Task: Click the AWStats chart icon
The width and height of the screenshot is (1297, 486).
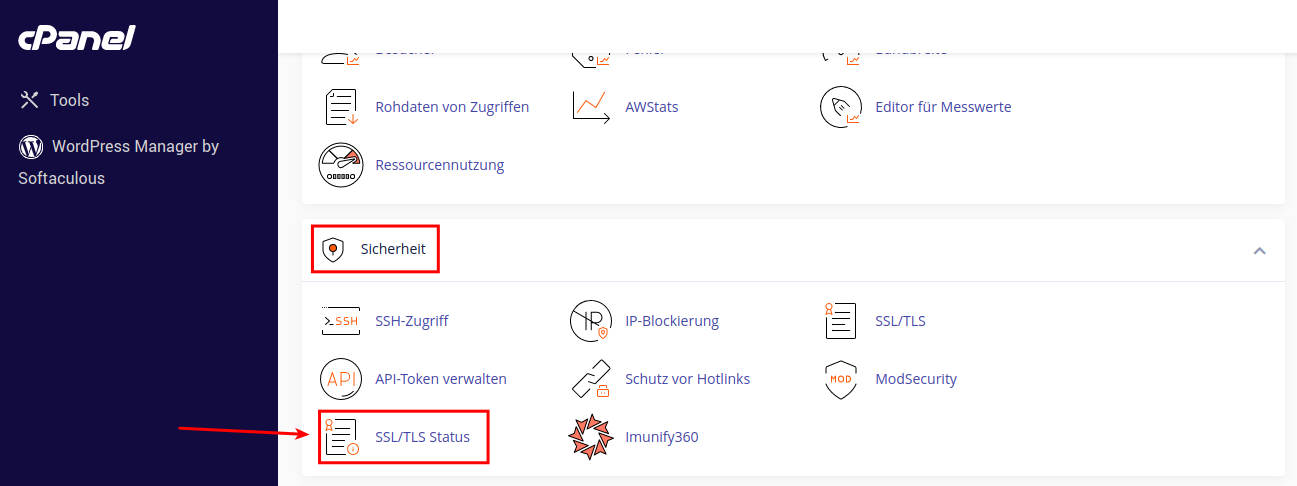Action: click(591, 106)
